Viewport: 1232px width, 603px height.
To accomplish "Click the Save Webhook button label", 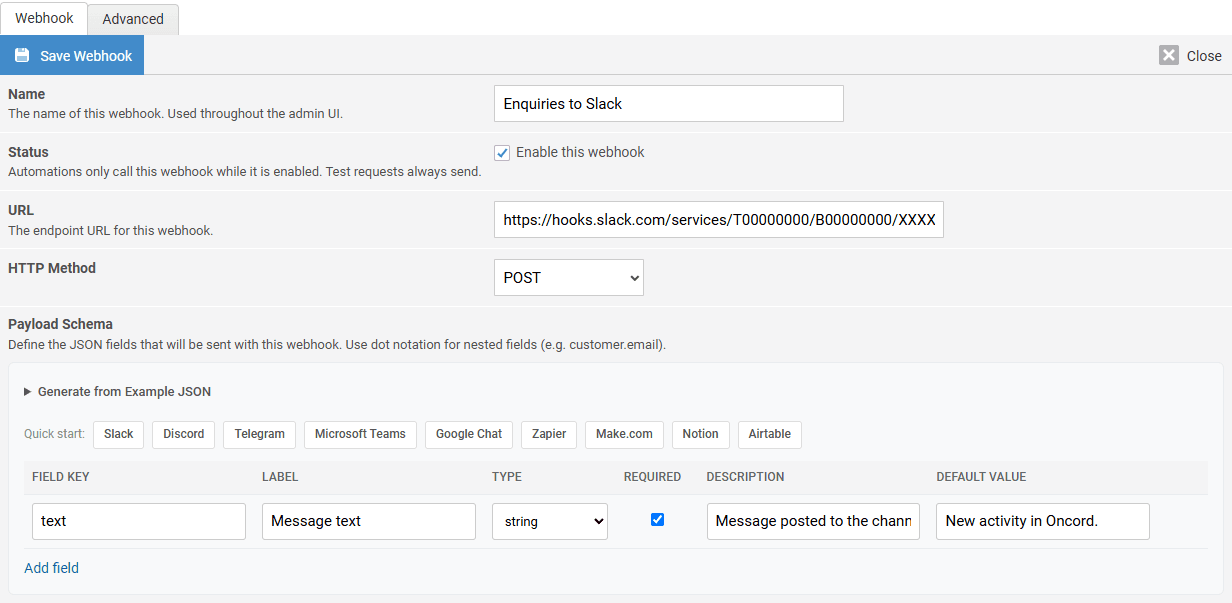I will tap(86, 56).
